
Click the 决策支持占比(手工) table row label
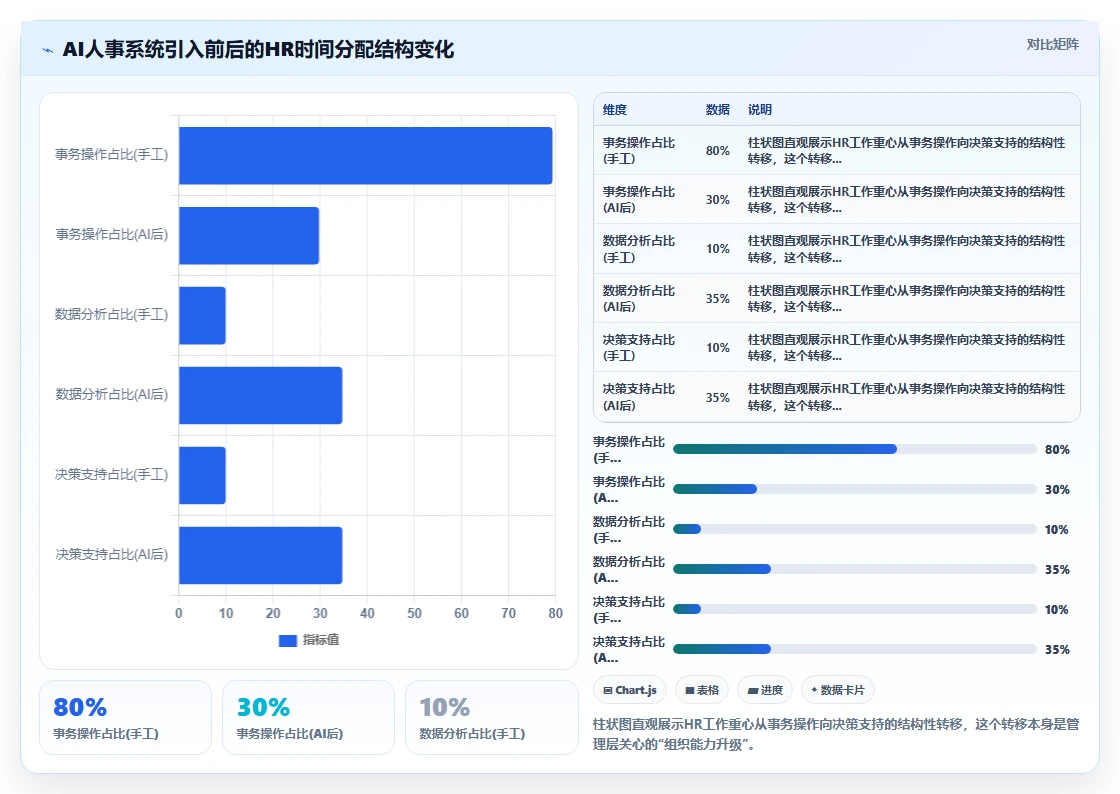coord(639,348)
